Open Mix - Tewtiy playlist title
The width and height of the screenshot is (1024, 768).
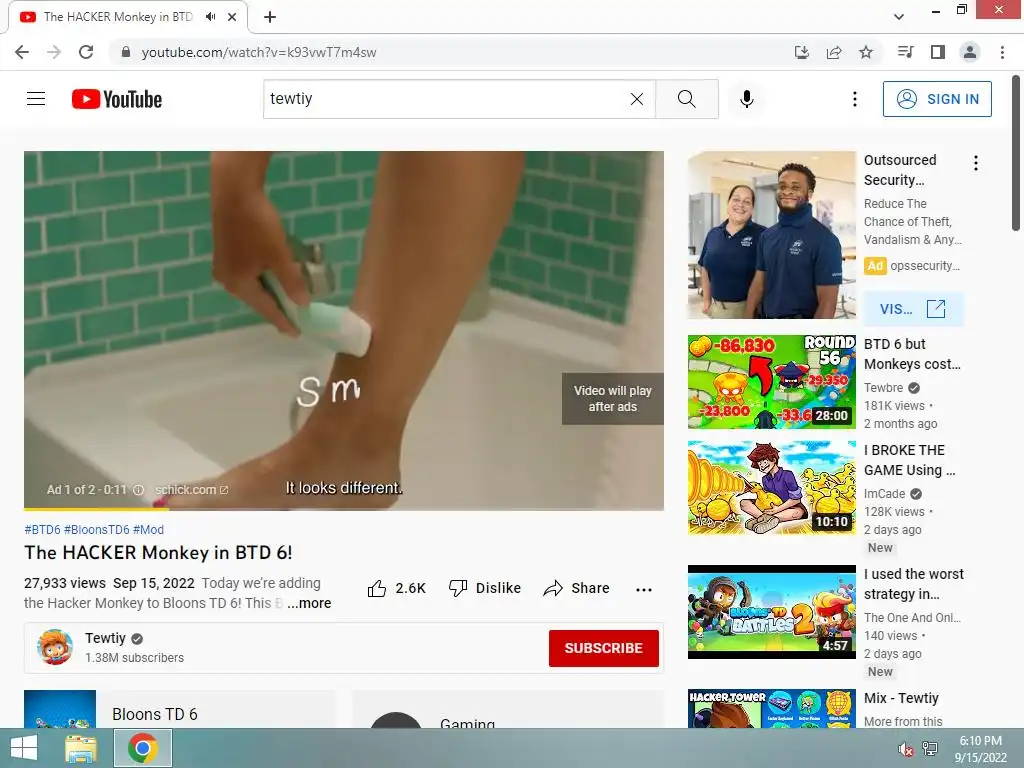[x=901, y=698]
